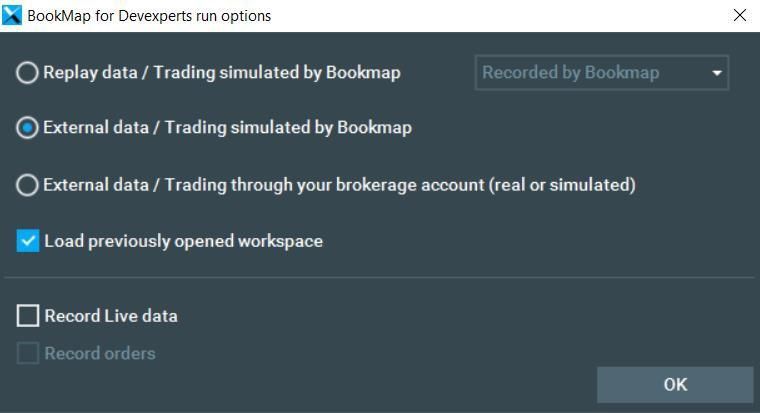Click the 'Record orders' label text
The width and height of the screenshot is (760, 413).
pos(100,353)
